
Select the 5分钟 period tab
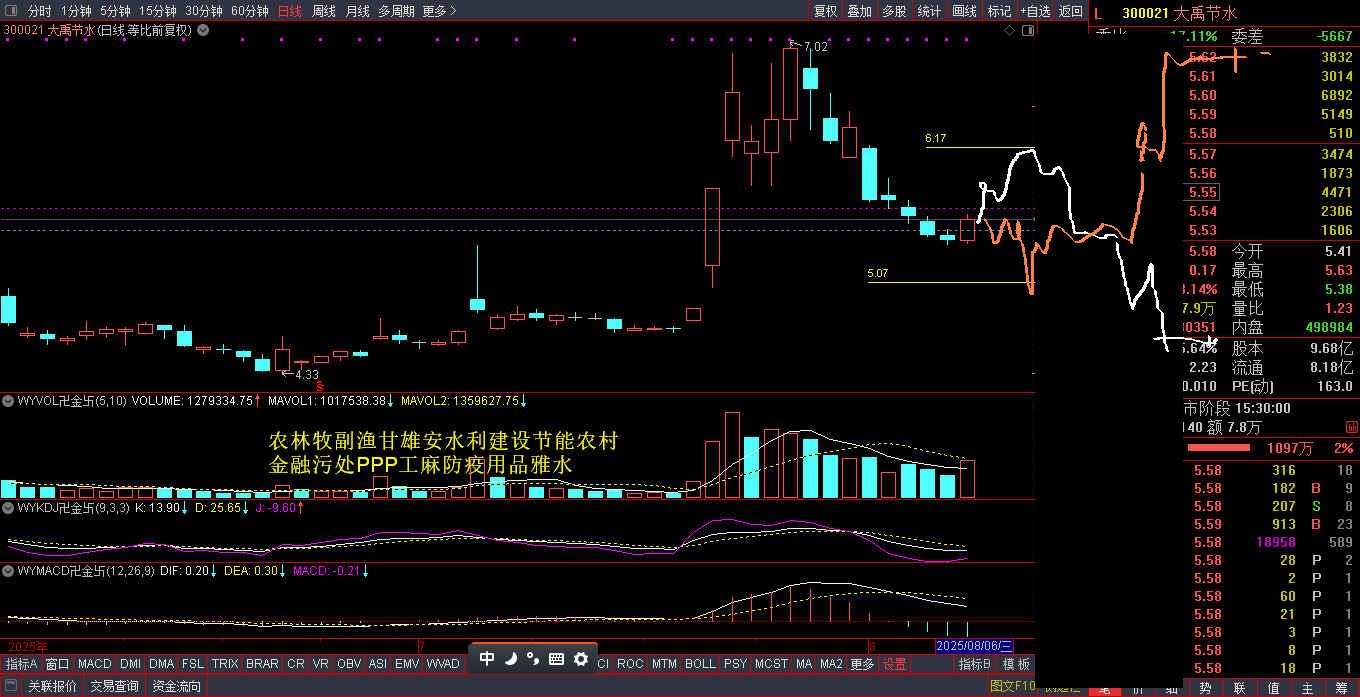pos(114,11)
